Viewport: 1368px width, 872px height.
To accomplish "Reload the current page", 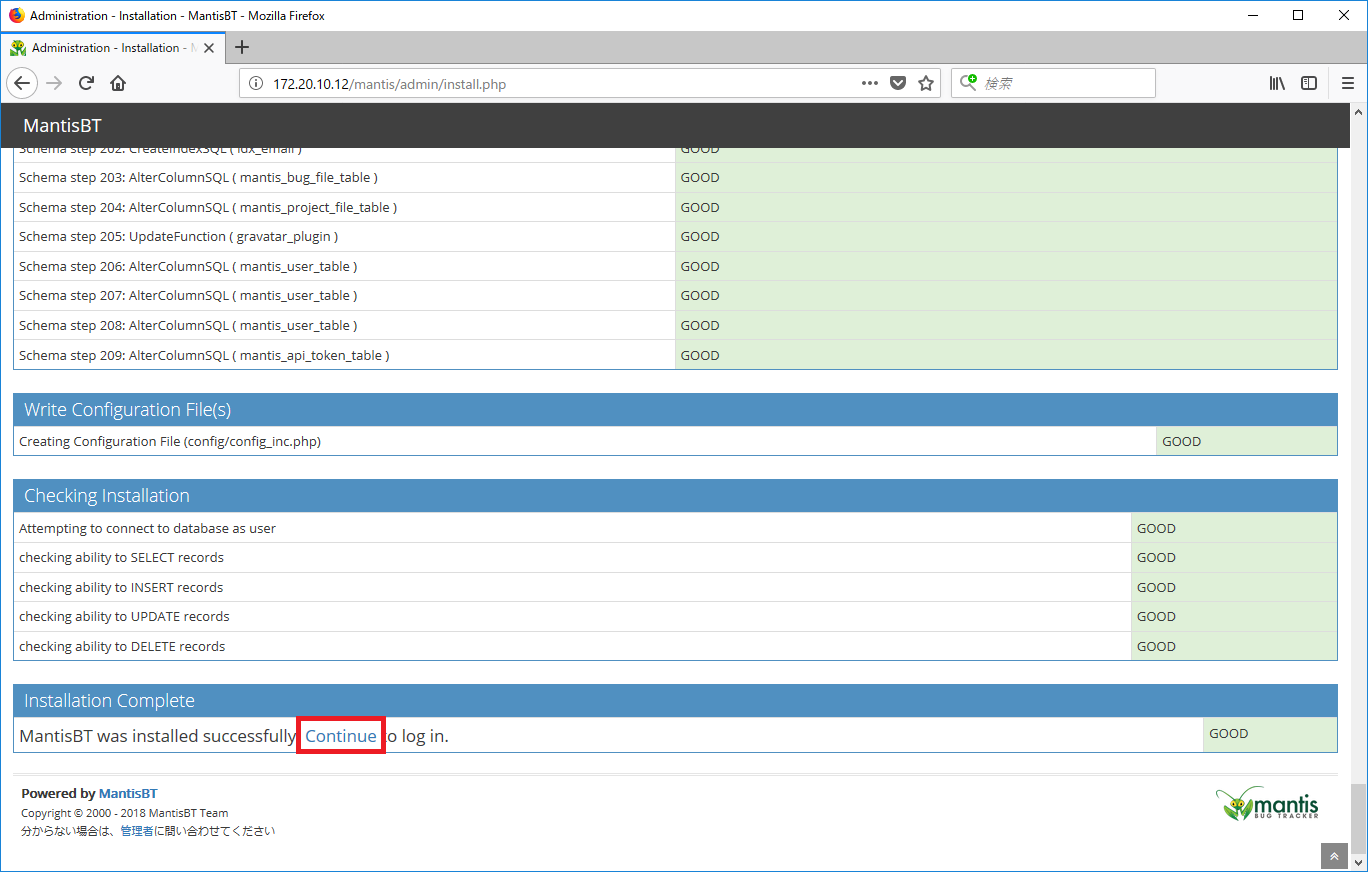I will pyautogui.click(x=87, y=83).
